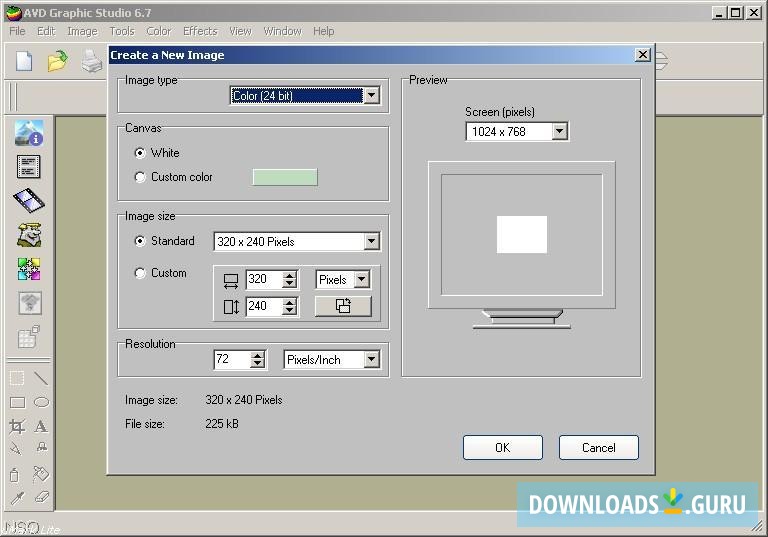Click the grayed stamp picture sidebar icon

[x=29, y=303]
